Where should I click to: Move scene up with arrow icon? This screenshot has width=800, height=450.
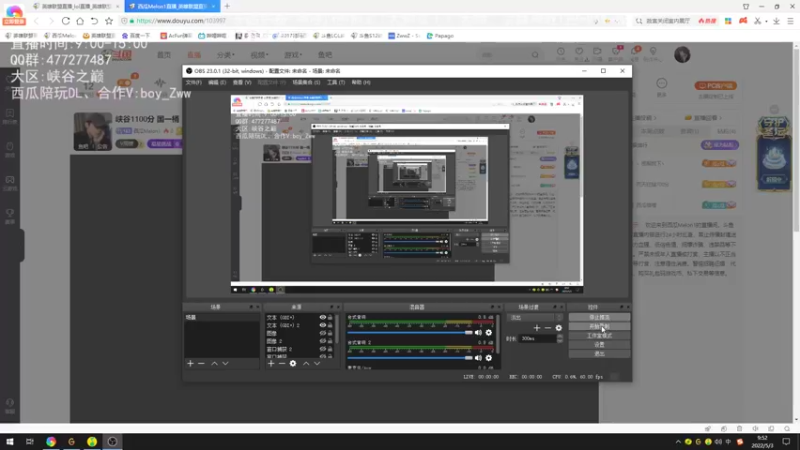click(214, 363)
